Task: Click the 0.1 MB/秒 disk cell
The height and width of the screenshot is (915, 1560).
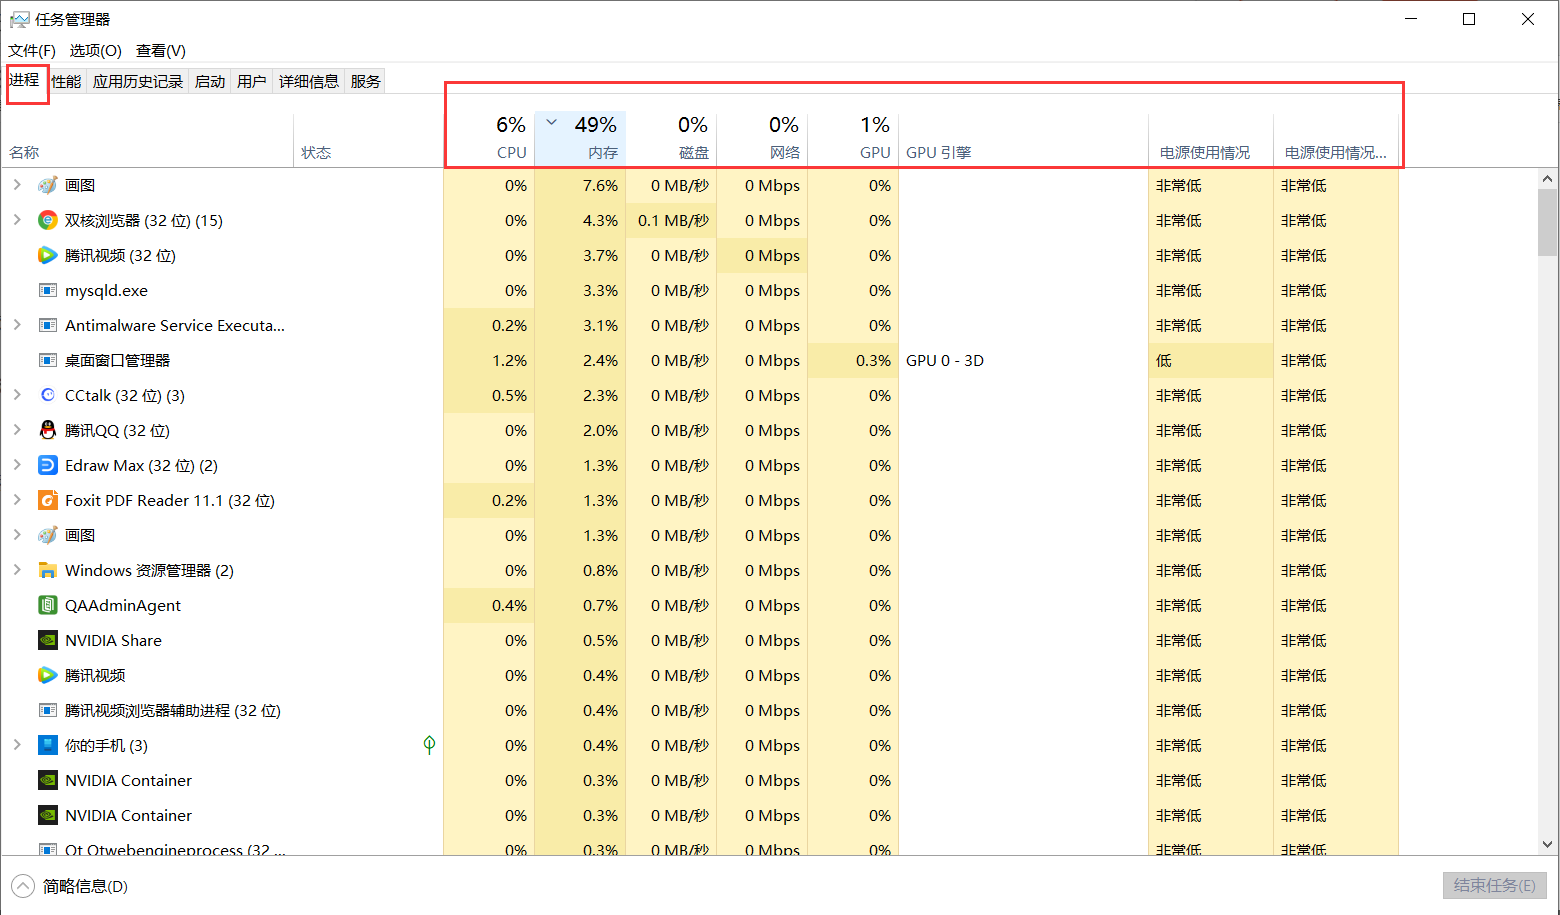Action: click(x=671, y=220)
